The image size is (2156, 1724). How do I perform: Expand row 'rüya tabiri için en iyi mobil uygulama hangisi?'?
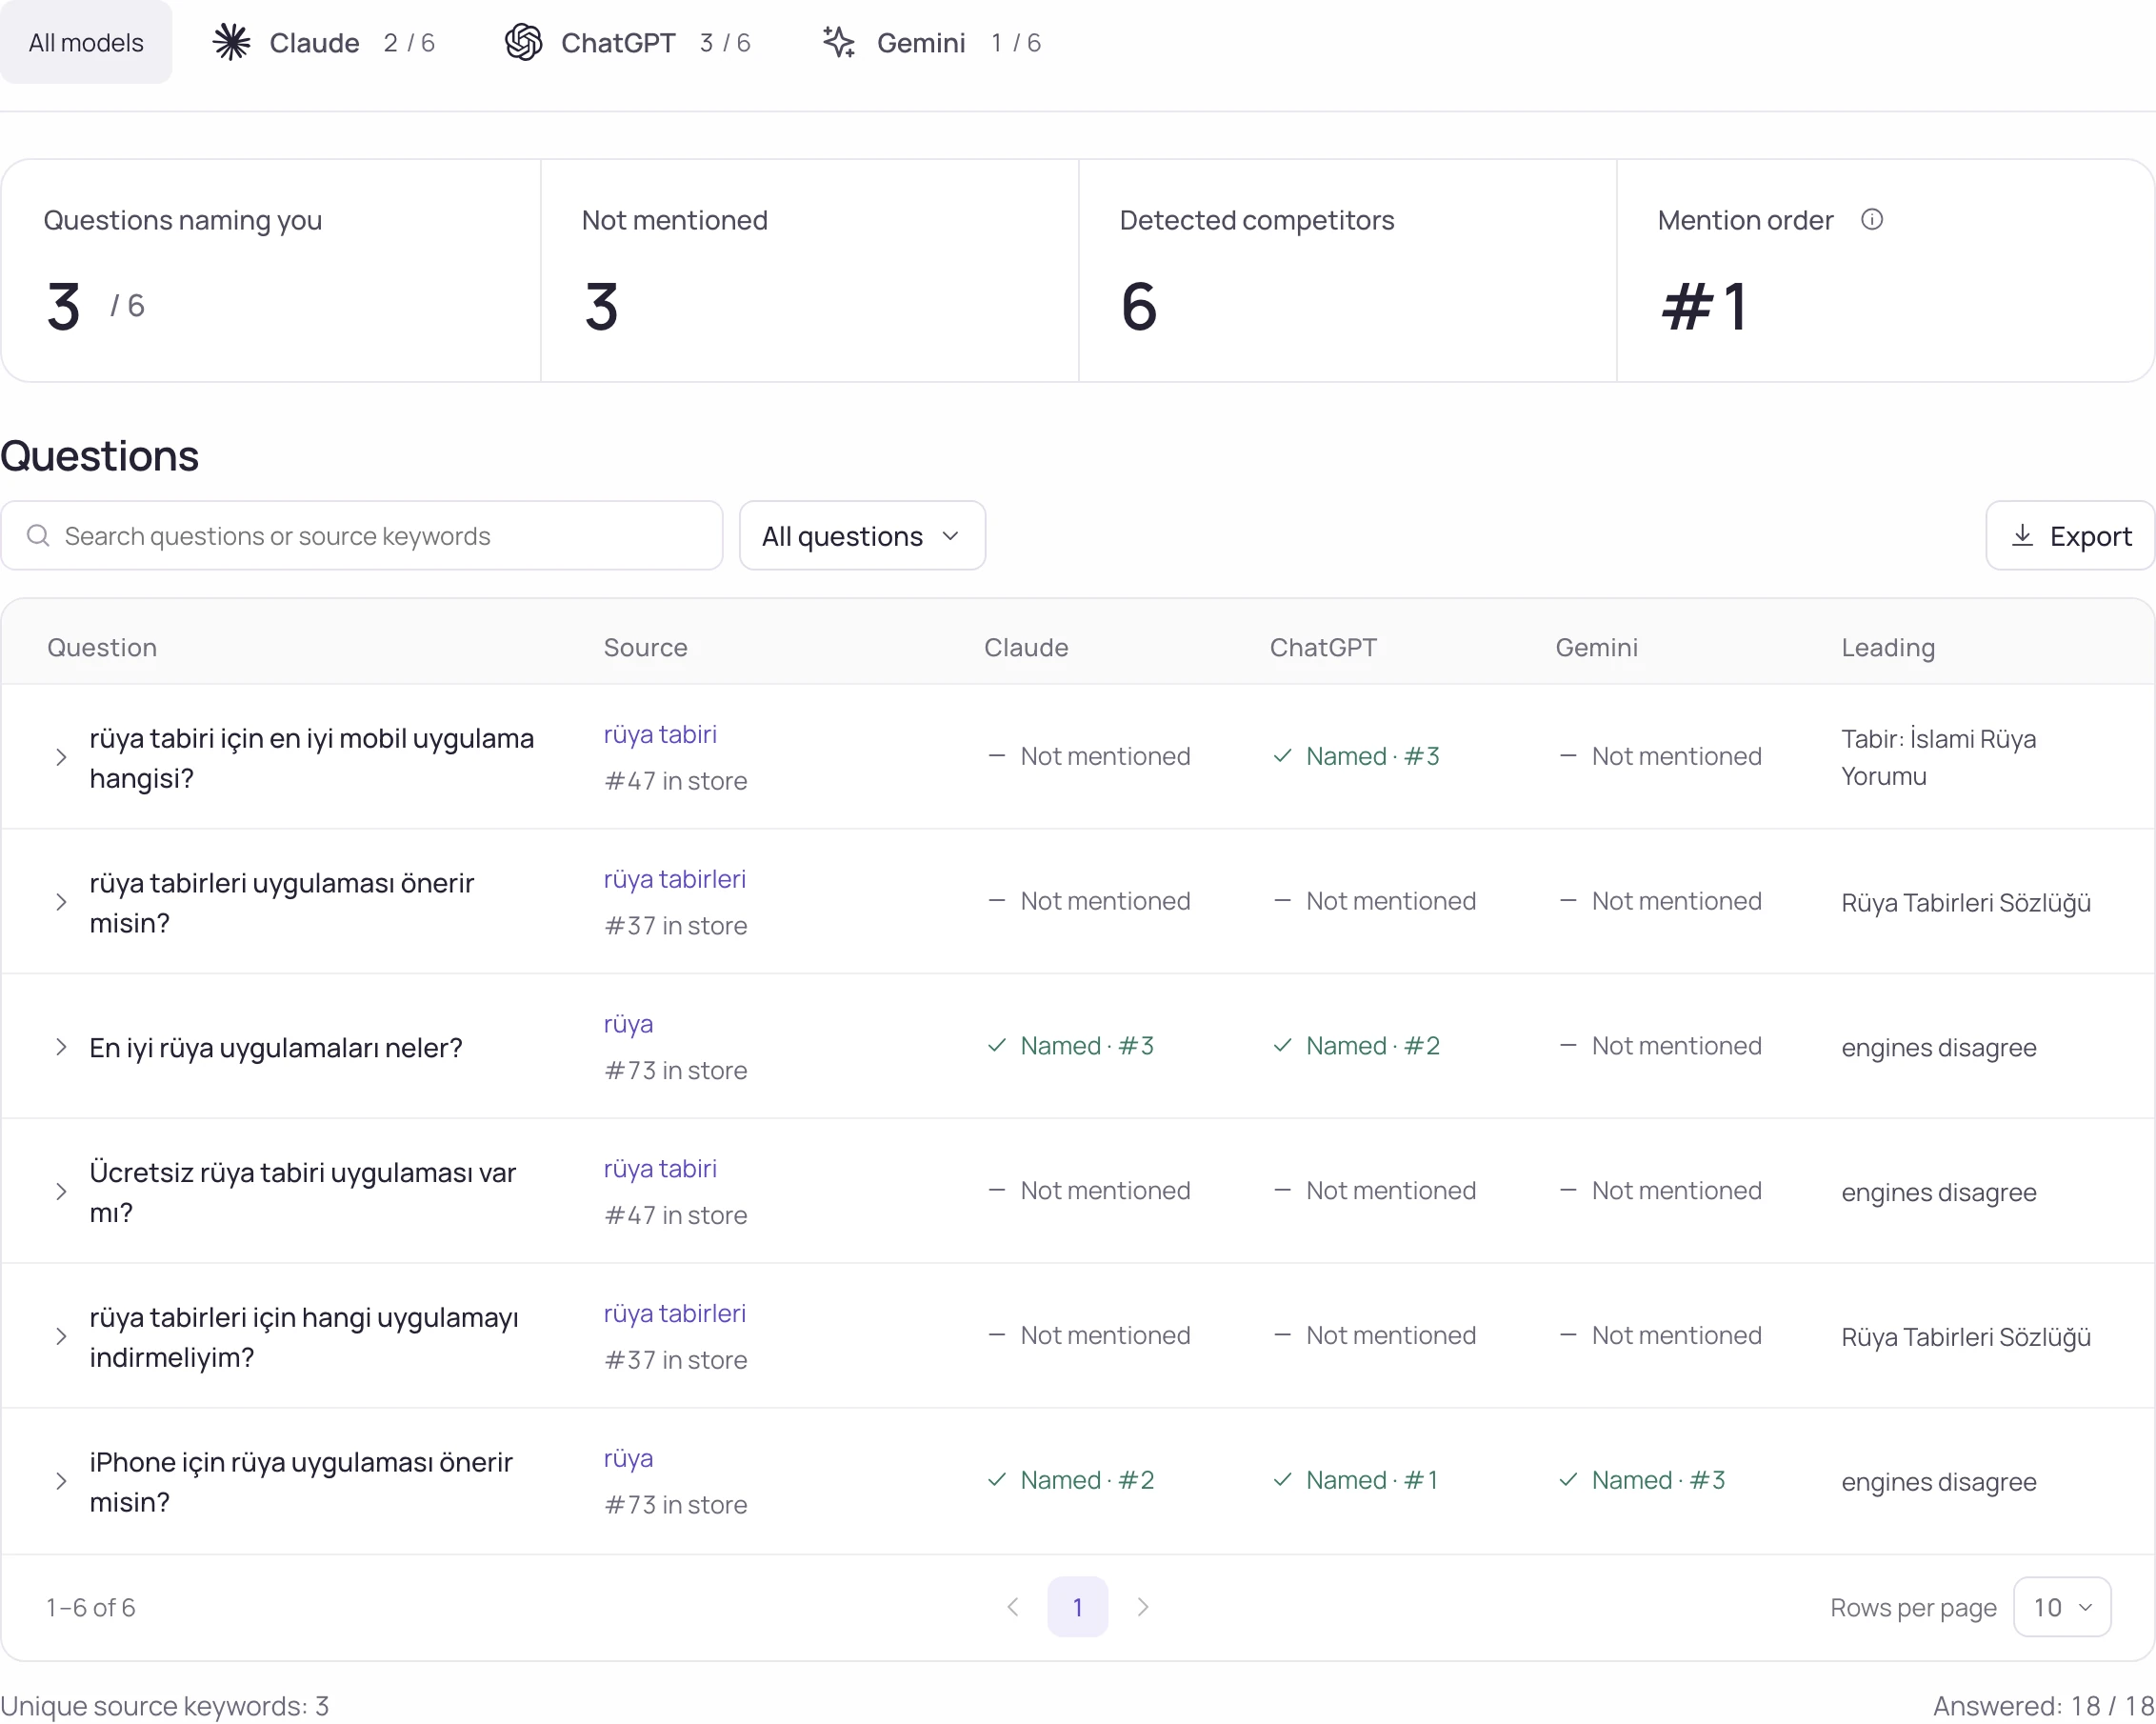61,757
